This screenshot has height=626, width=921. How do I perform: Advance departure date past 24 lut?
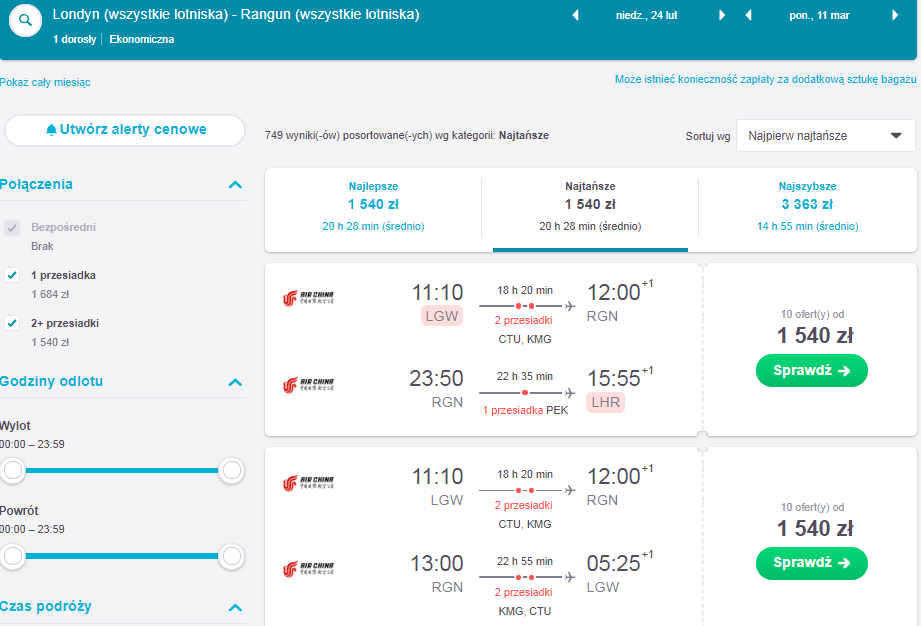point(722,15)
